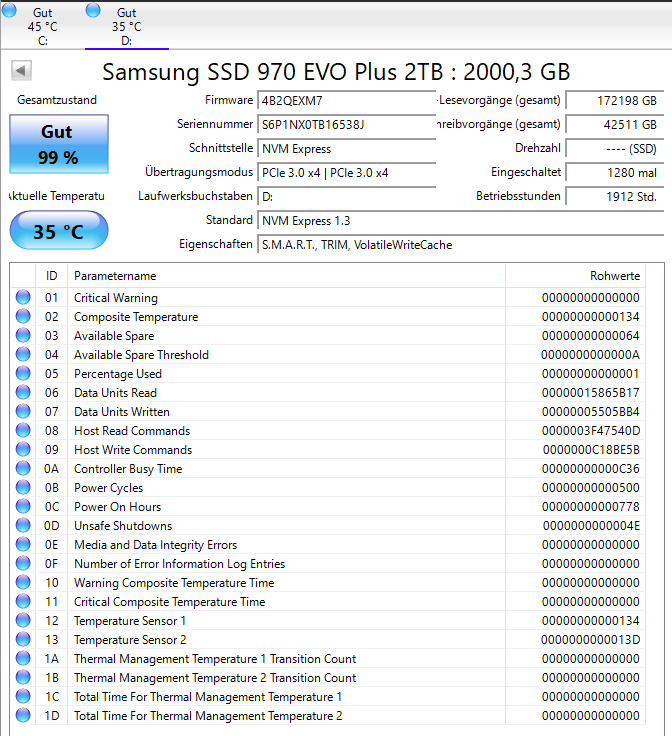Viewport: 672px width, 736px height.
Task: Click the status orb for row ID 1D
Action: pyautogui.click(x=23, y=715)
